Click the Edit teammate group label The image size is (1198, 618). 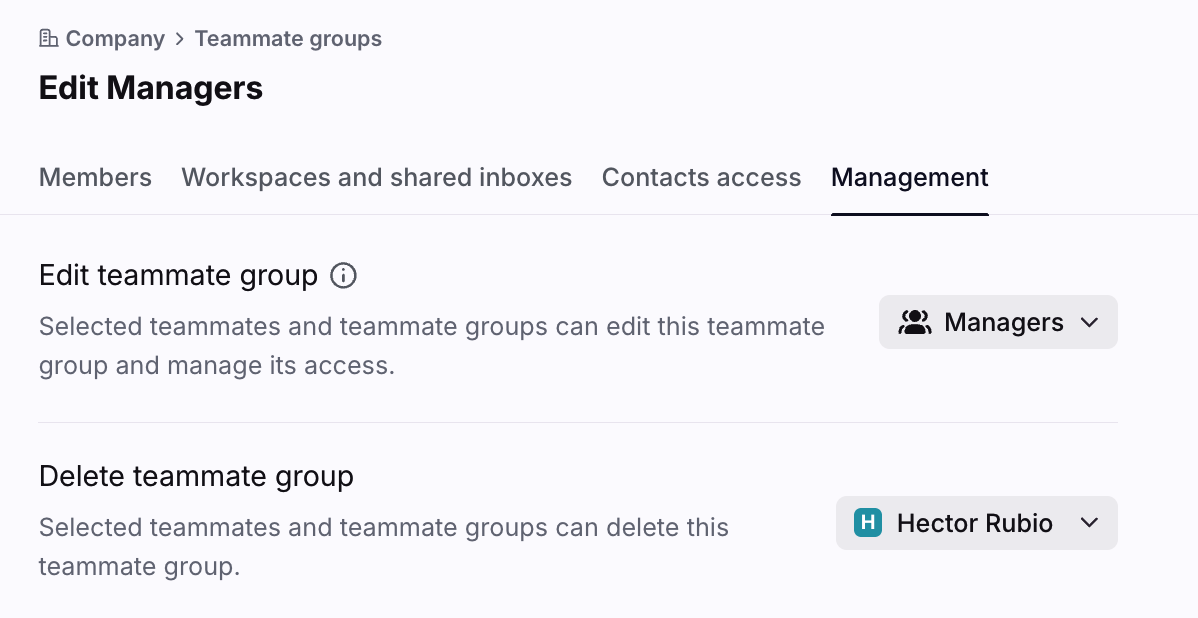tap(178, 275)
